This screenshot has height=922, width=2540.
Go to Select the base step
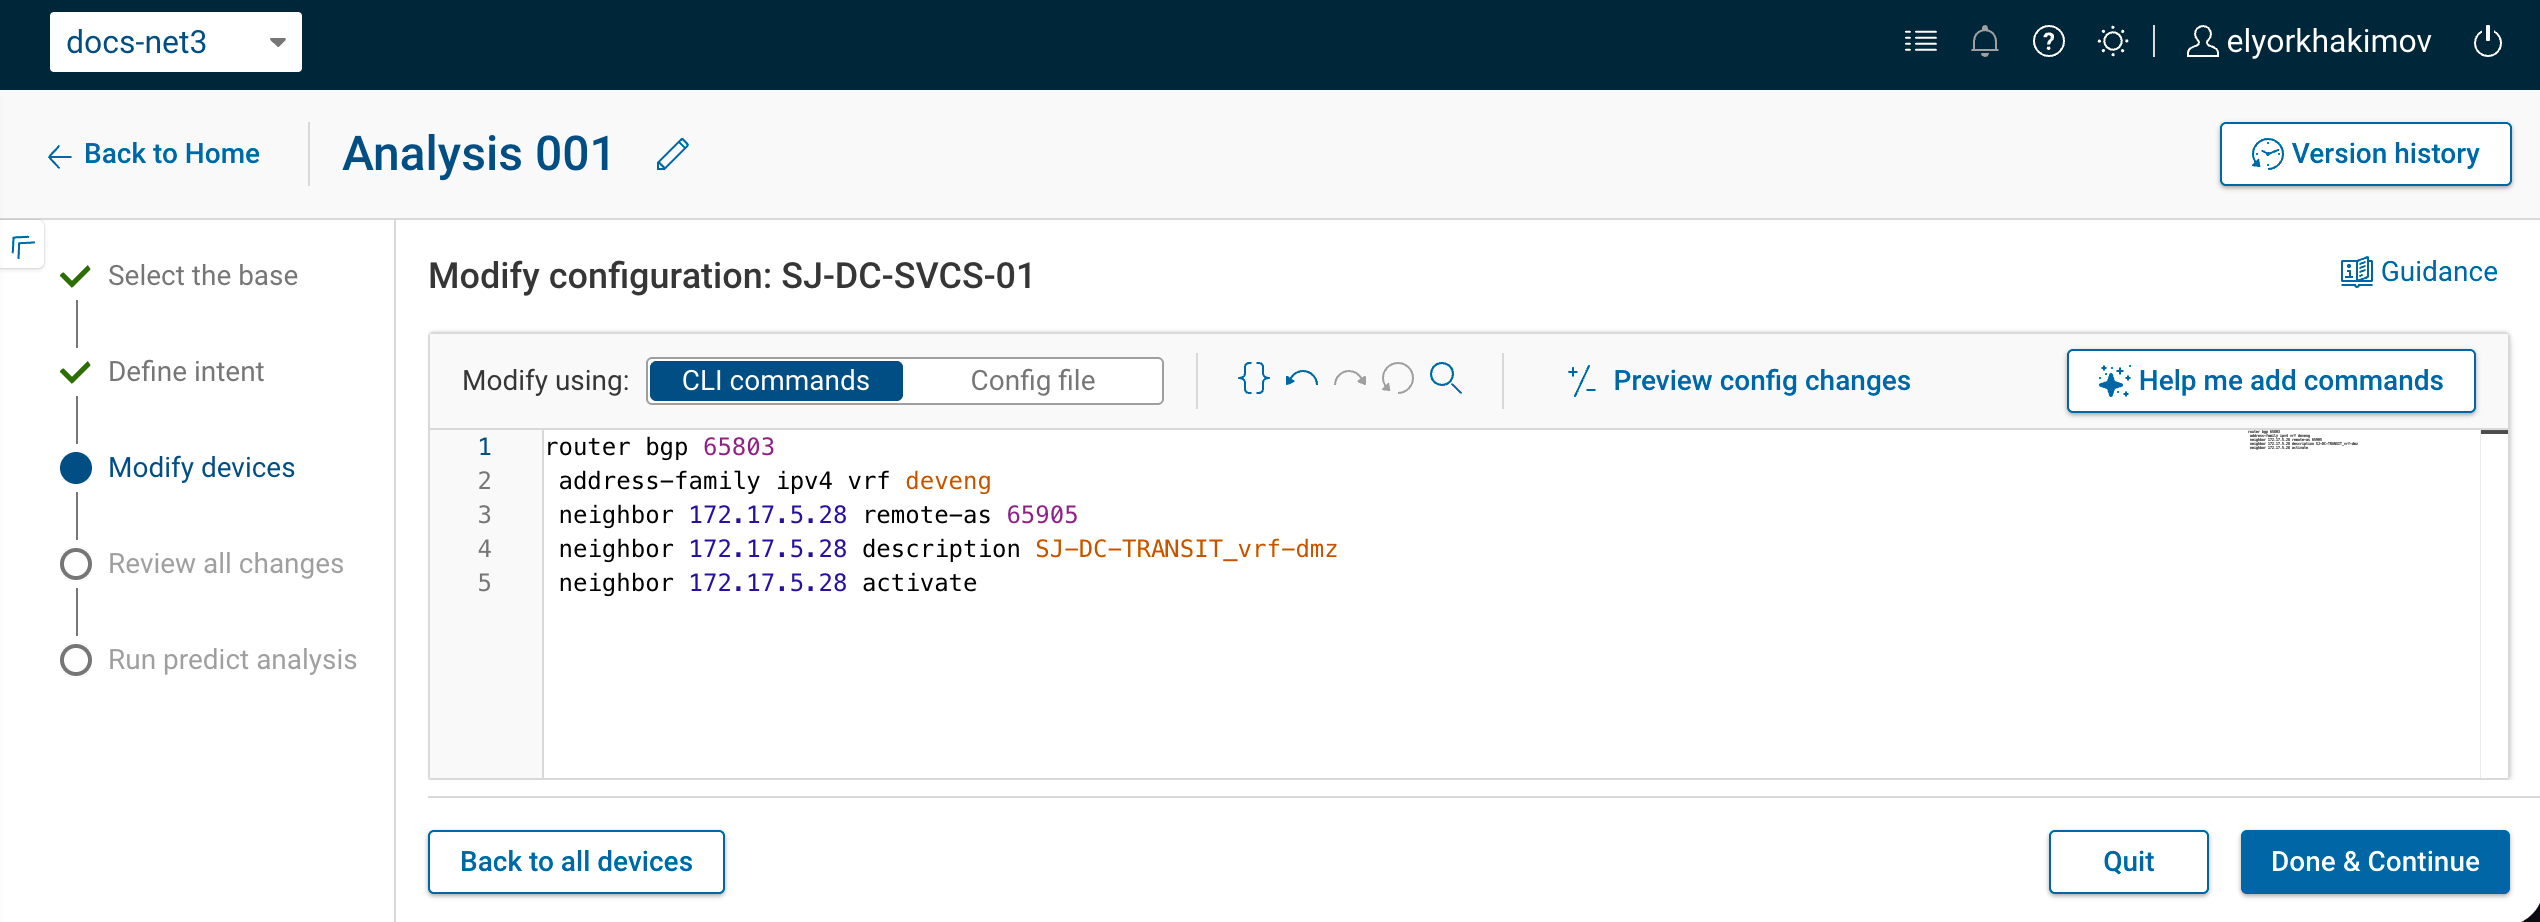203,276
